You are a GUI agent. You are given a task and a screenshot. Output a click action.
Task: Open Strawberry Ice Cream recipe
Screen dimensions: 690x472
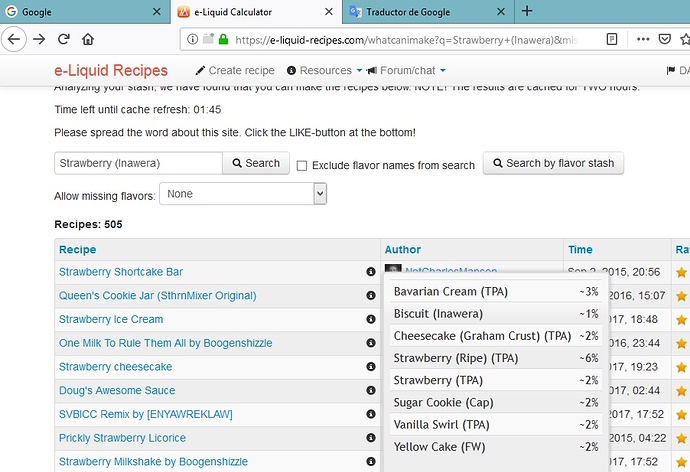(x=111, y=319)
